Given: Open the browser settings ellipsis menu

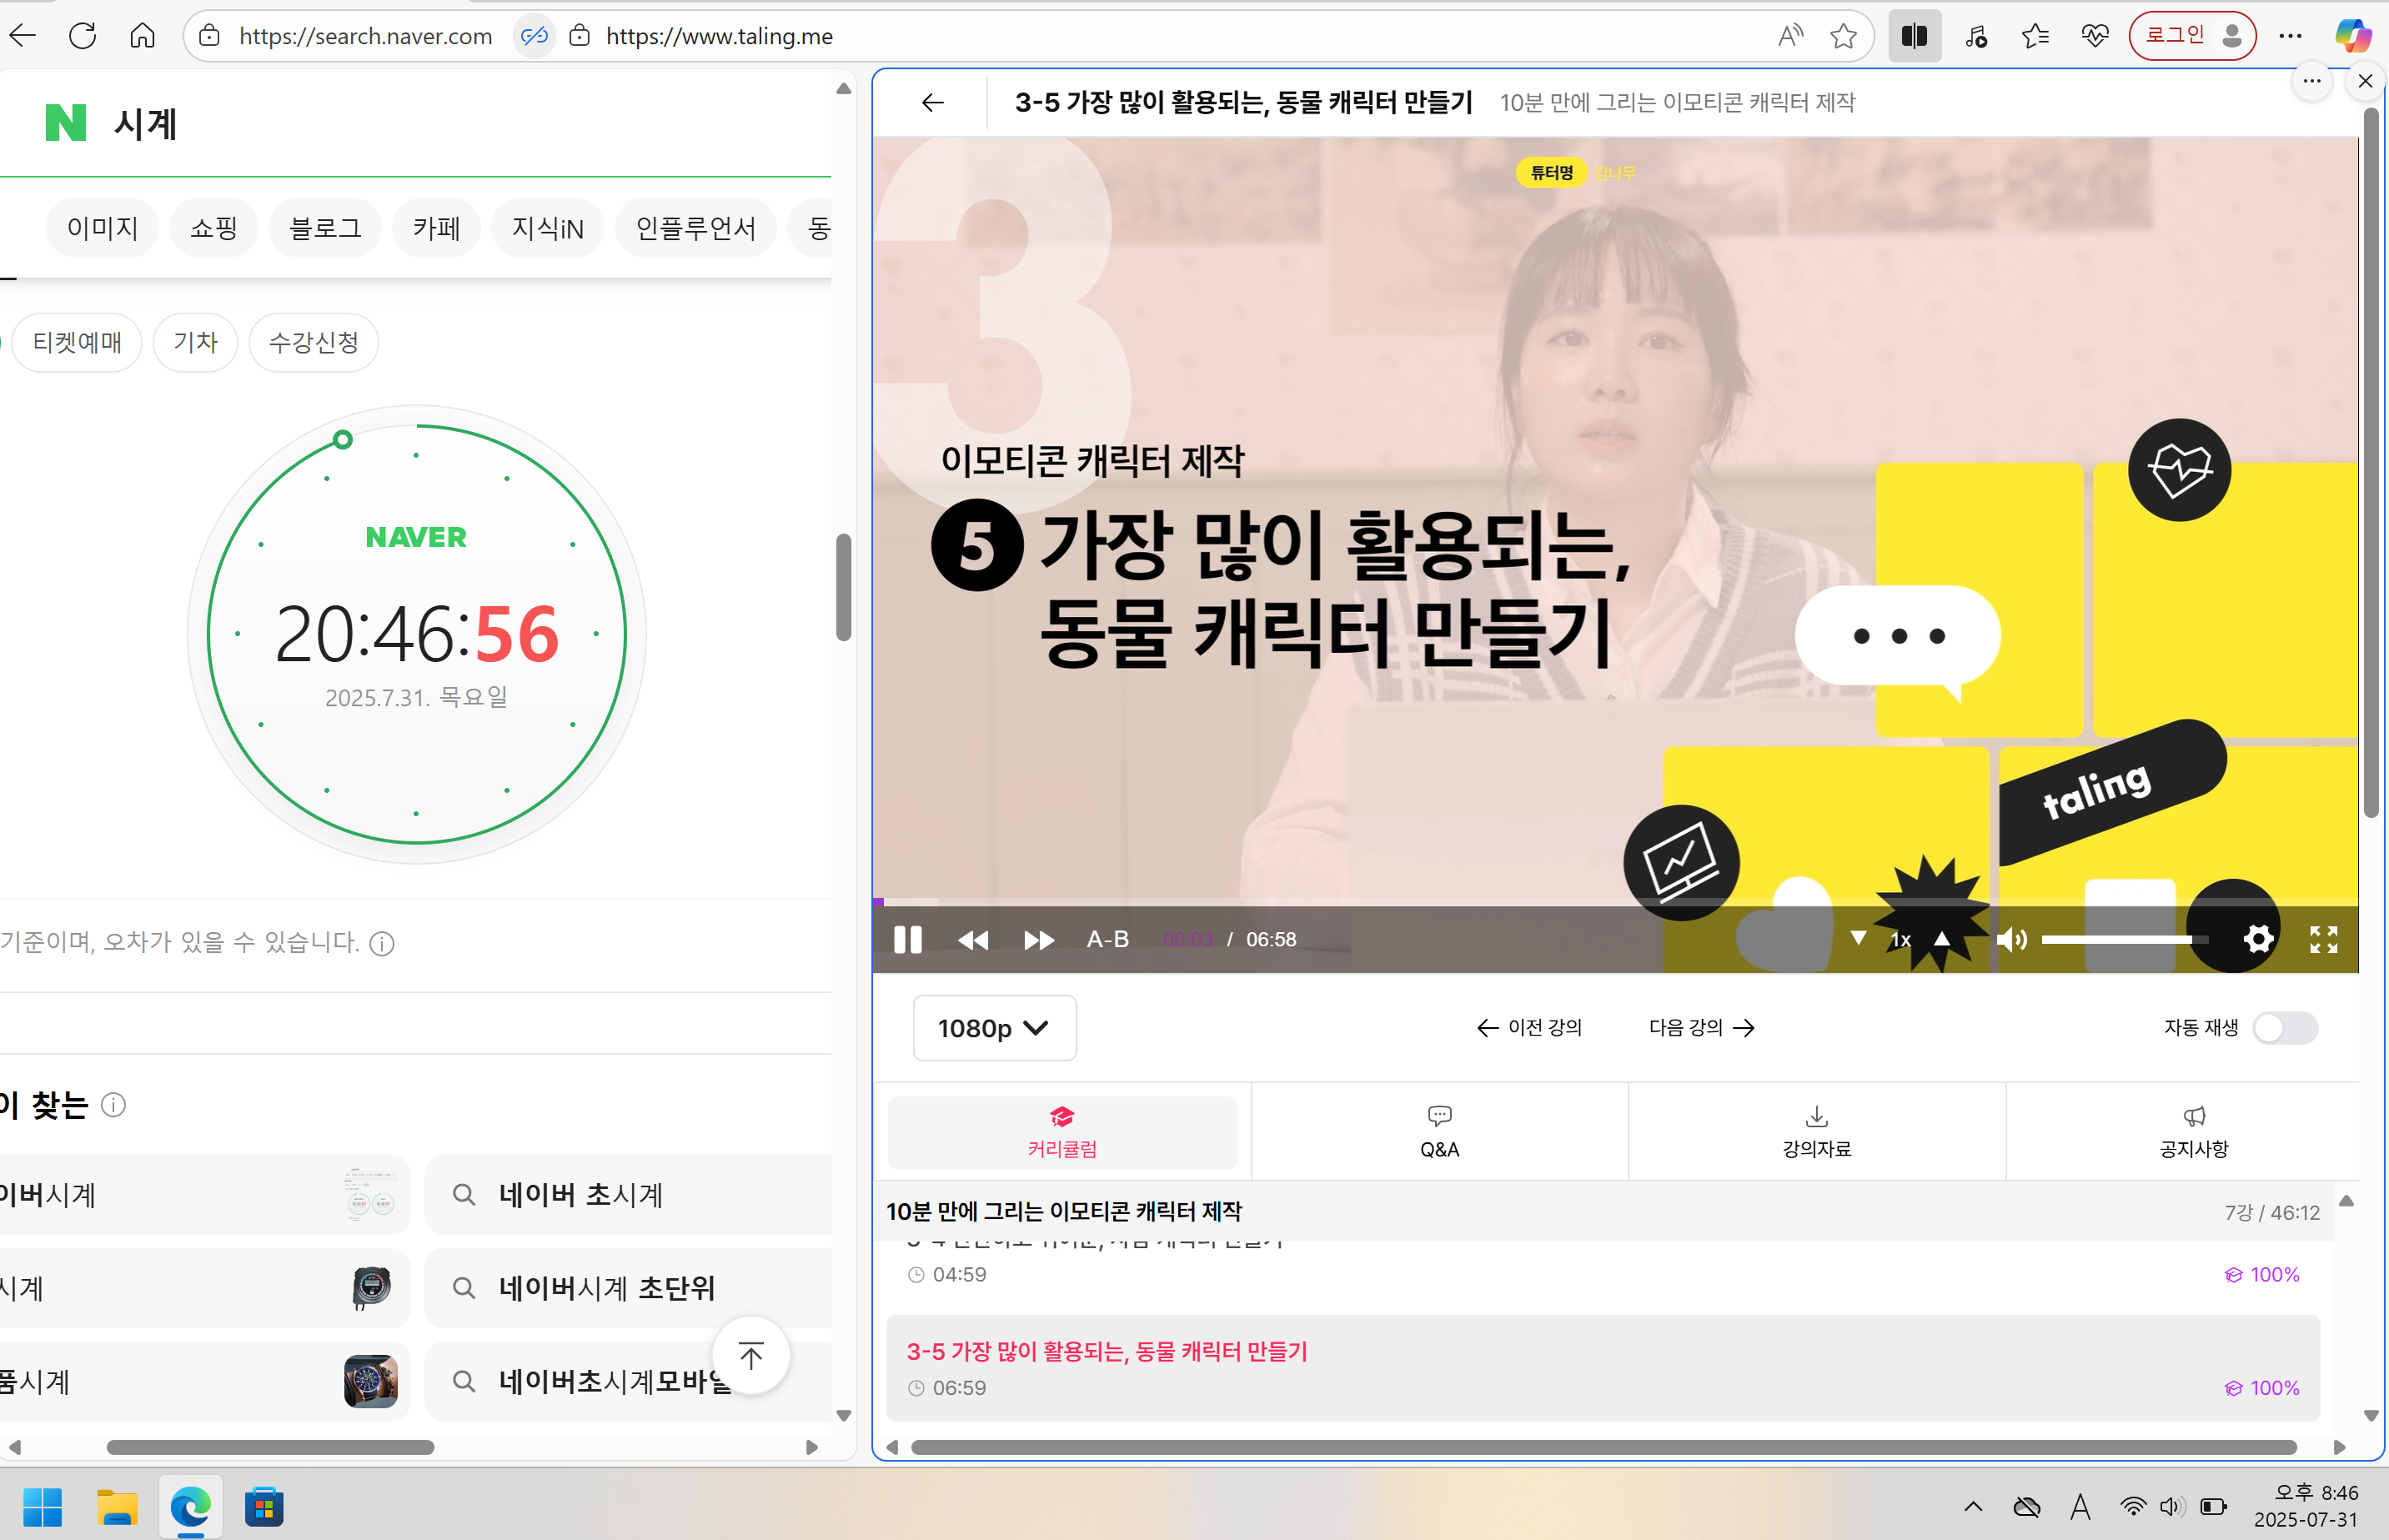Looking at the screenshot, I should tap(2290, 35).
